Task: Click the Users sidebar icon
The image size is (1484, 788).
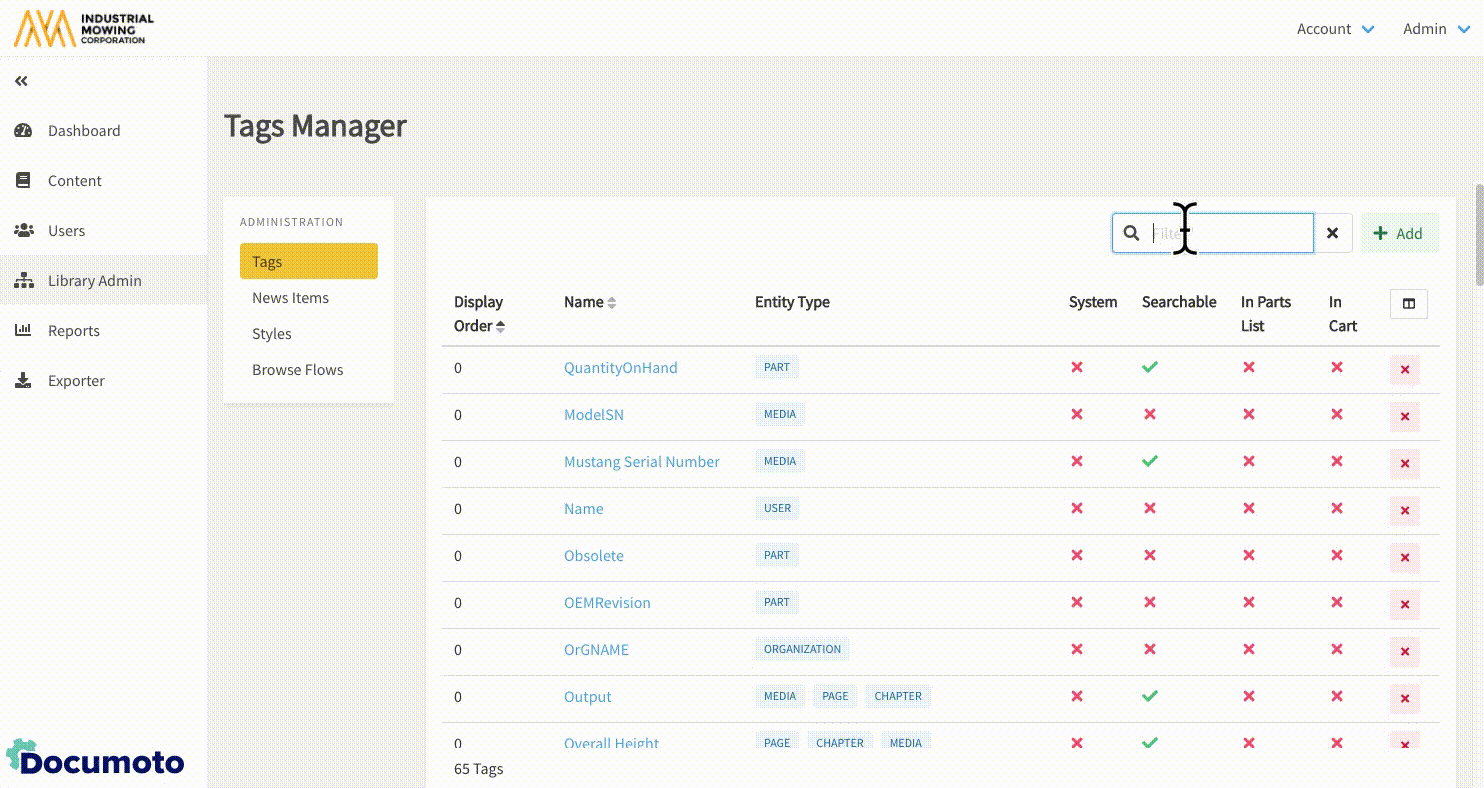Action: click(23, 231)
